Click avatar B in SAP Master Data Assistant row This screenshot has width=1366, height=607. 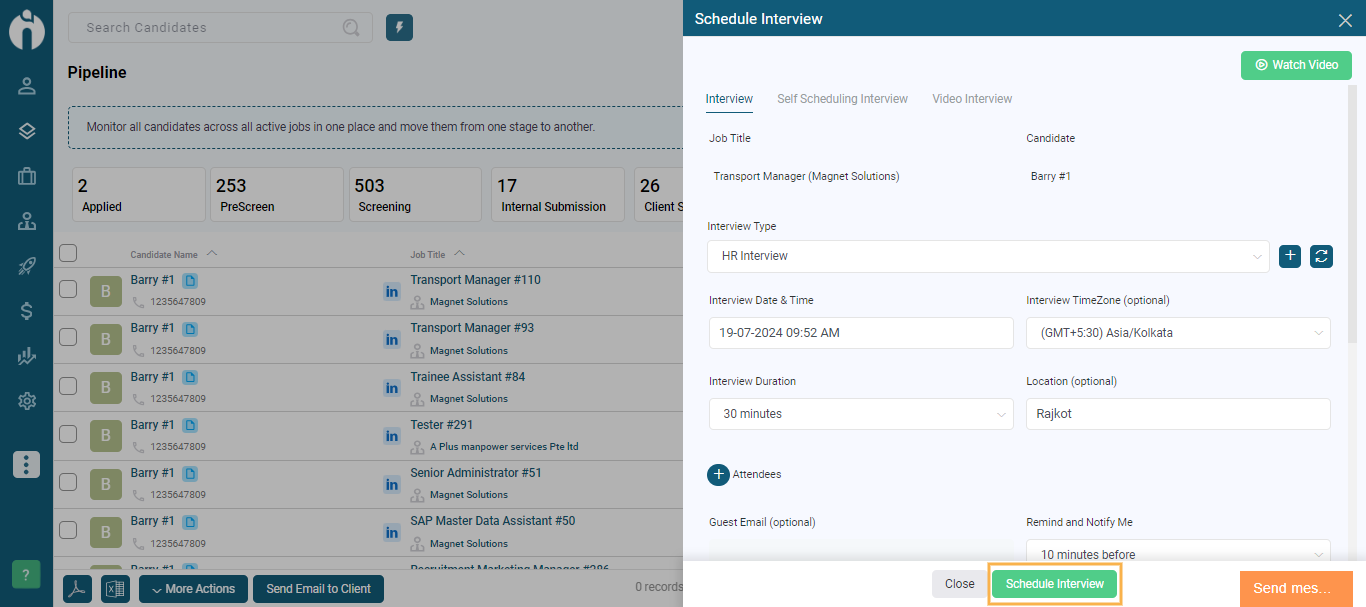[106, 532]
